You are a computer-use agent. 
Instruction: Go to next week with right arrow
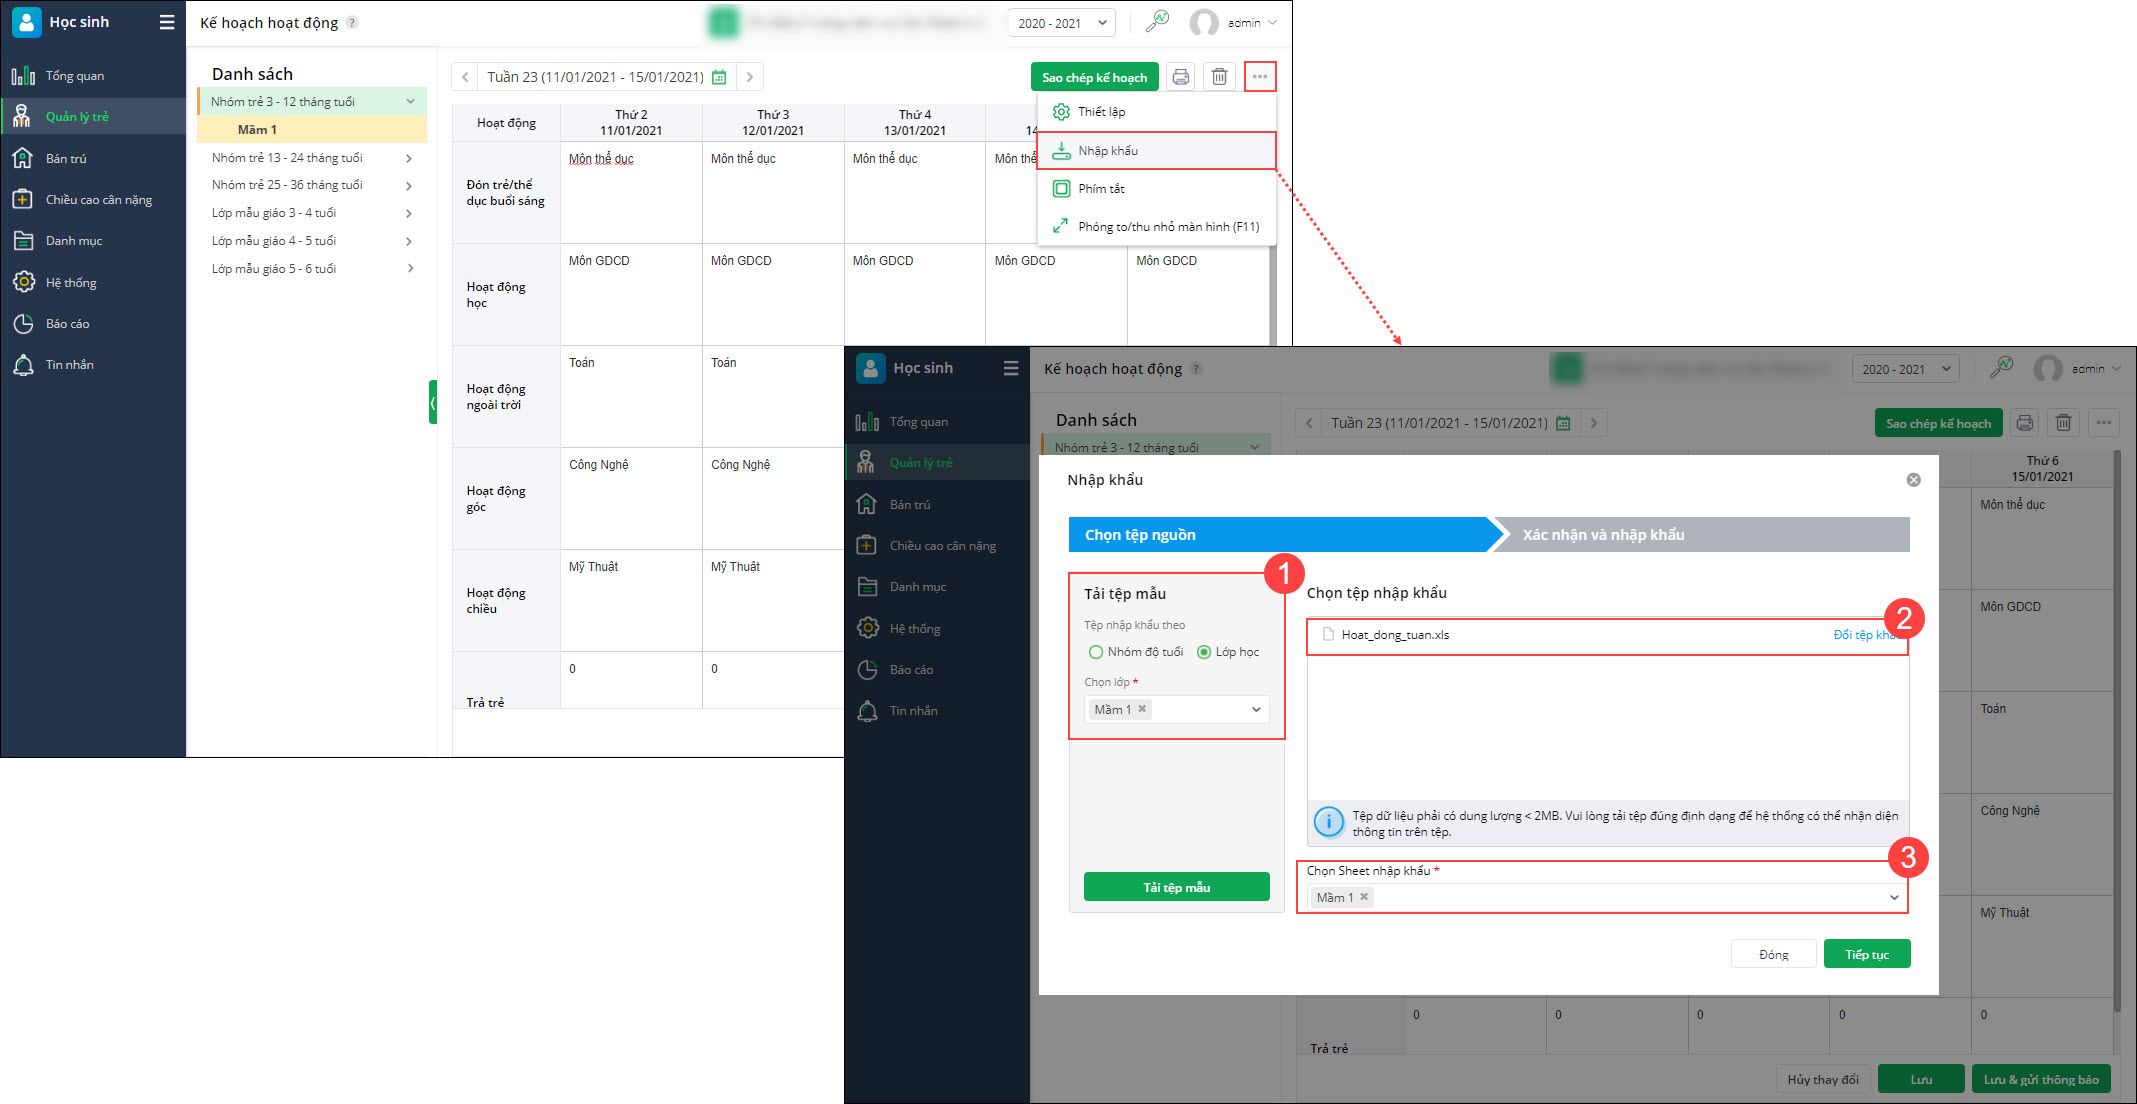pos(750,77)
